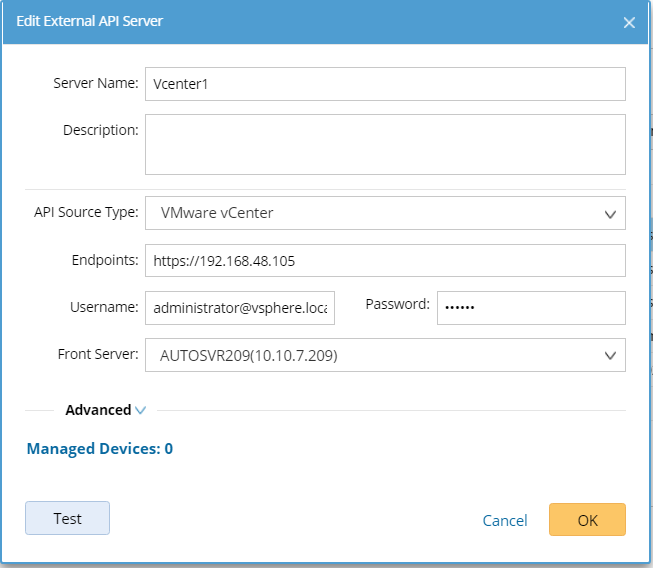This screenshot has width=653, height=568.
Task: Click the Test button
Action: (x=67, y=518)
